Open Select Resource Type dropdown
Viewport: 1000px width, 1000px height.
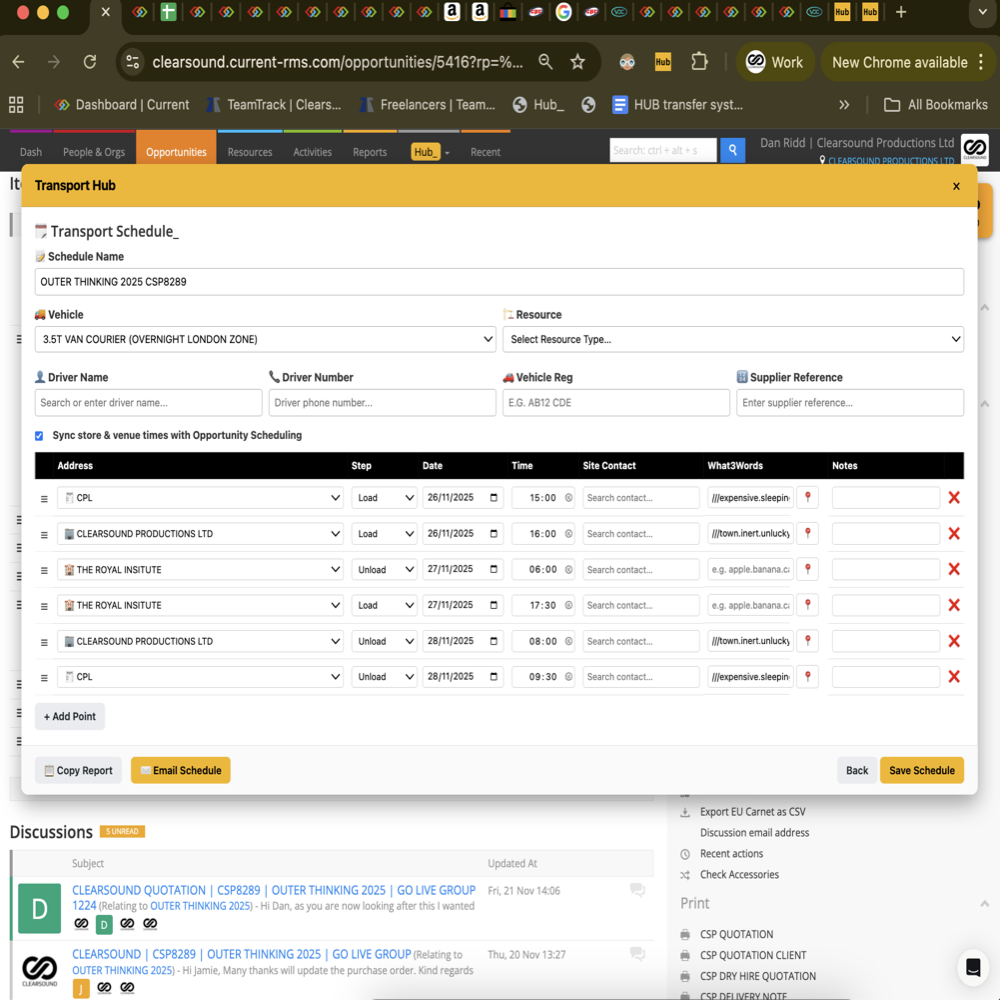point(733,339)
